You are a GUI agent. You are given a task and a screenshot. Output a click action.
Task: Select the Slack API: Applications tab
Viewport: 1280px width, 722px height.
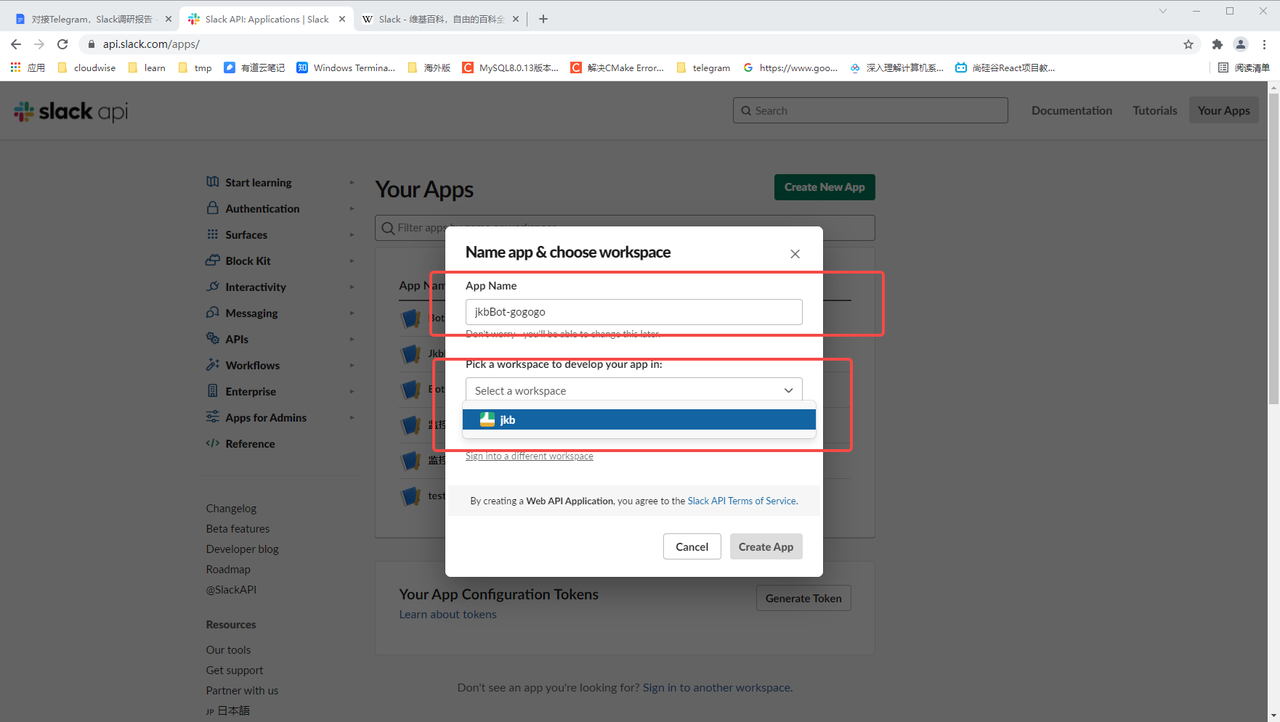pyautogui.click(x=266, y=19)
